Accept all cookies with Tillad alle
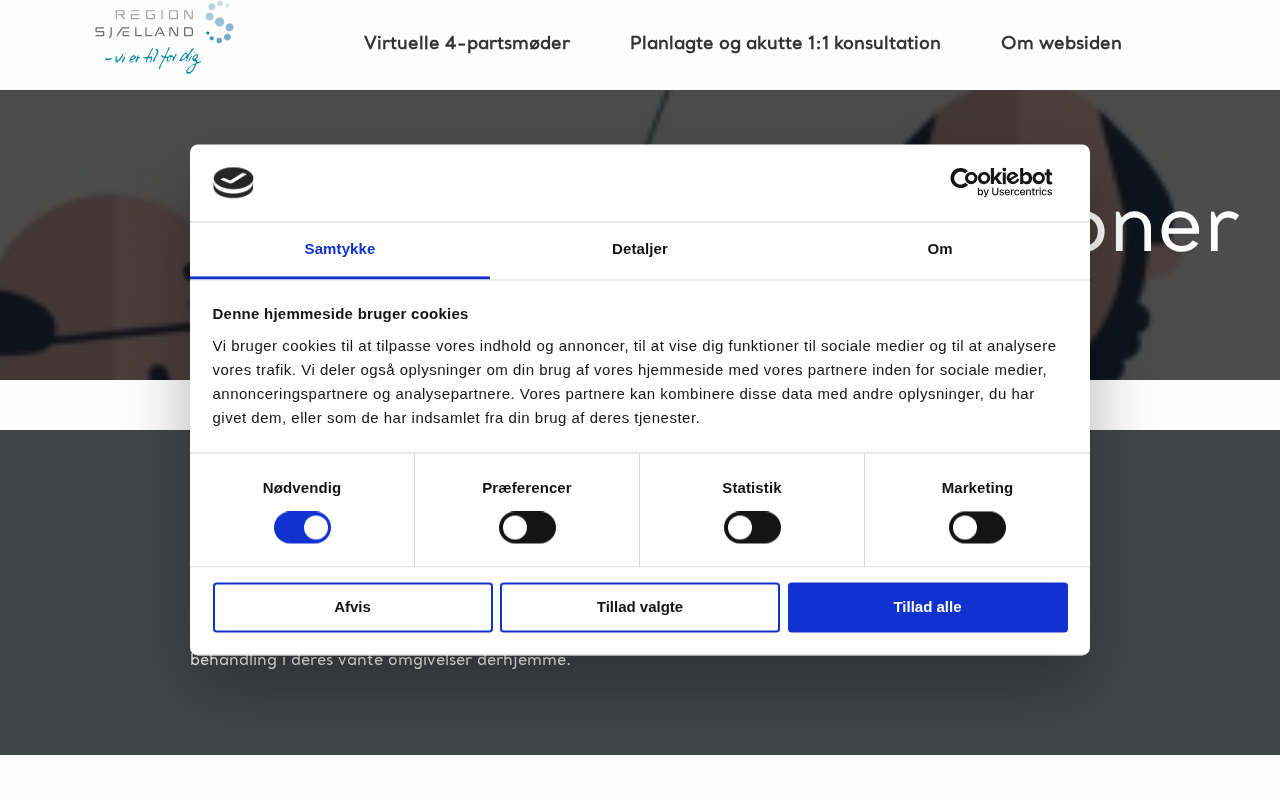Image resolution: width=1280 pixels, height=800 pixels. click(928, 607)
